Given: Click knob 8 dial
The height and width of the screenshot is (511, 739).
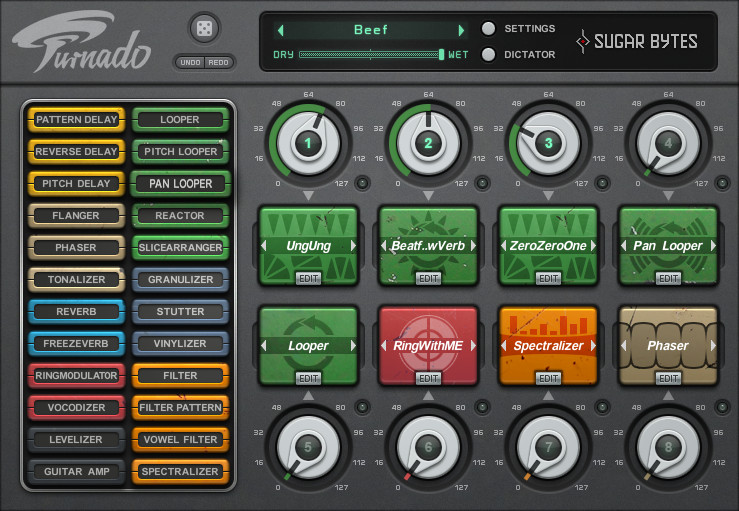Looking at the screenshot, I should click(x=668, y=447).
